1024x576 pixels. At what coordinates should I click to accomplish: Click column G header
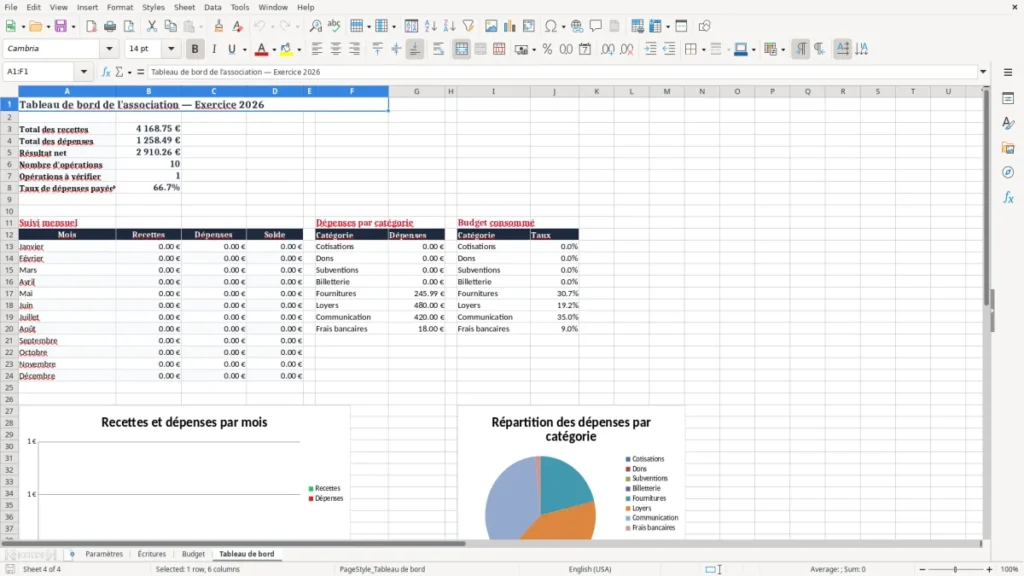pyautogui.click(x=417, y=91)
